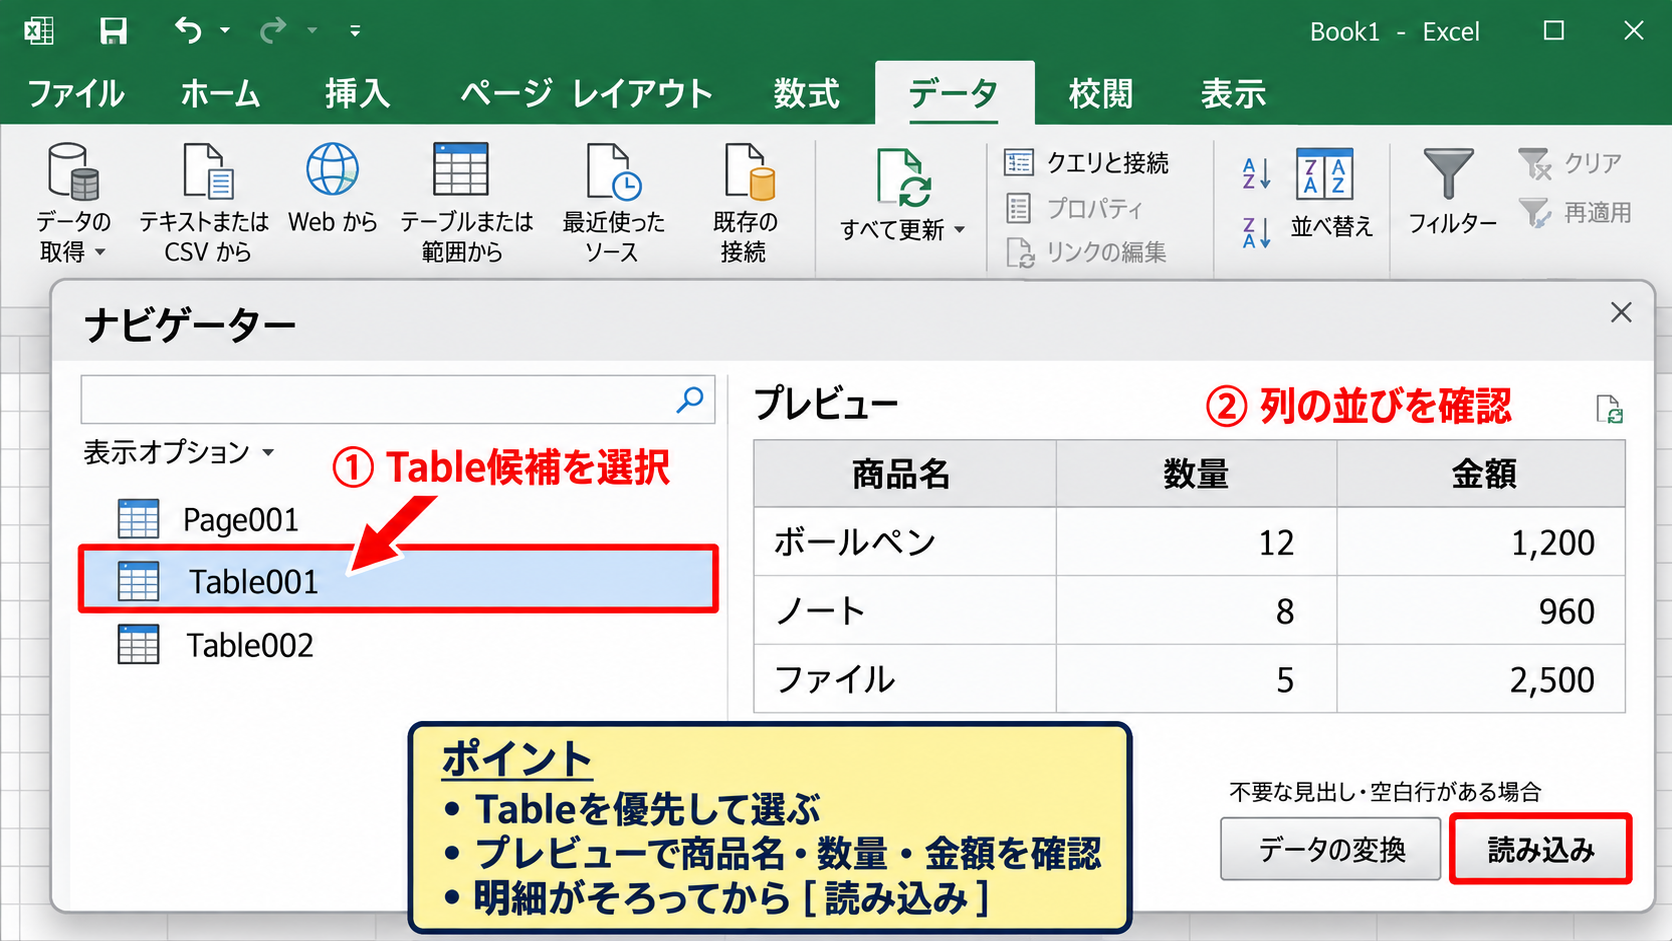The width and height of the screenshot is (1672, 941).
Task: Click the magnifier search icon
Action: (690, 400)
